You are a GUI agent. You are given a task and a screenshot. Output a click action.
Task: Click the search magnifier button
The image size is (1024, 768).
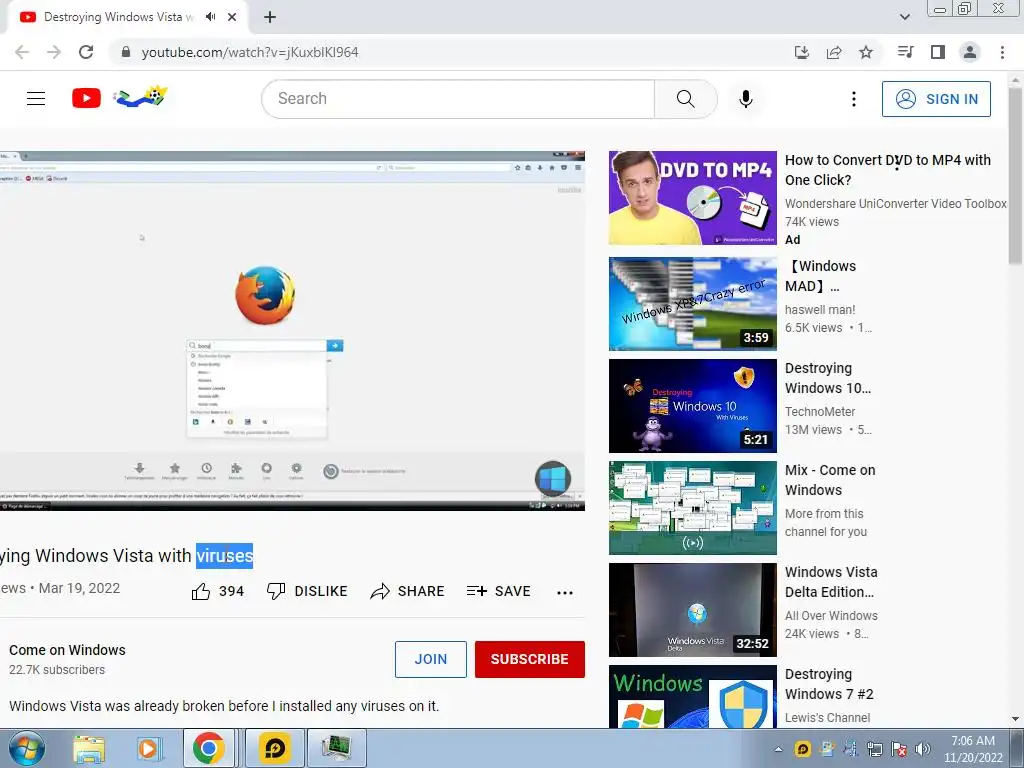(x=686, y=99)
